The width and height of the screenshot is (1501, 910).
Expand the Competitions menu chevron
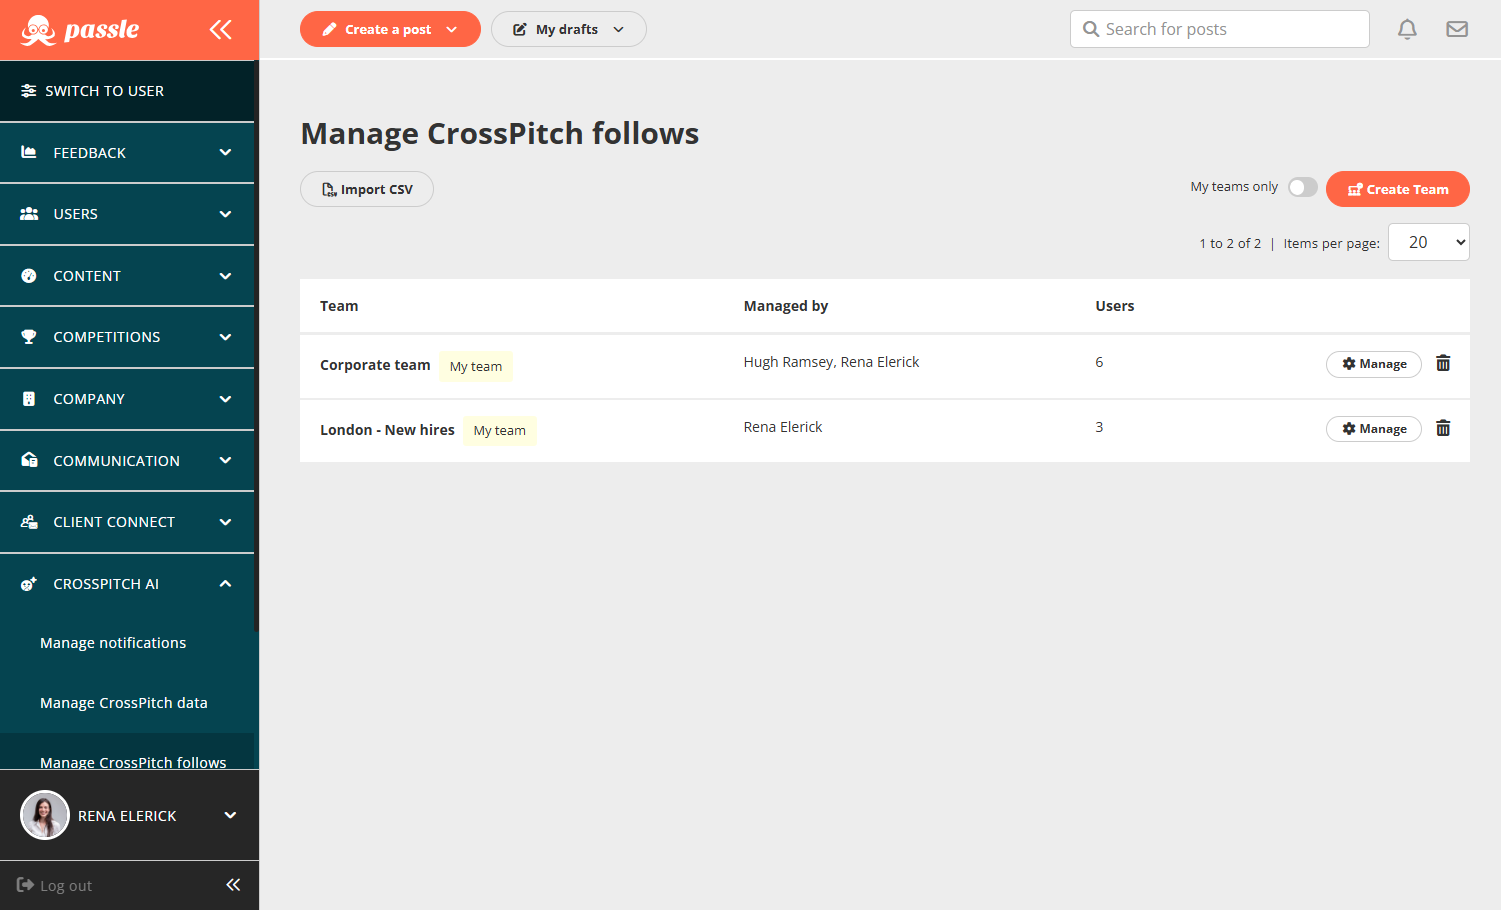[225, 337]
